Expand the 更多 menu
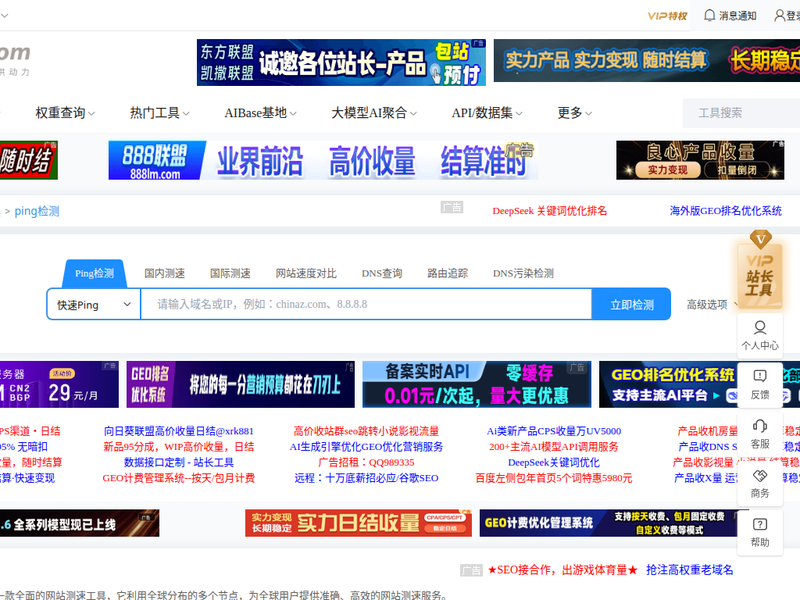The image size is (800, 600). click(574, 113)
